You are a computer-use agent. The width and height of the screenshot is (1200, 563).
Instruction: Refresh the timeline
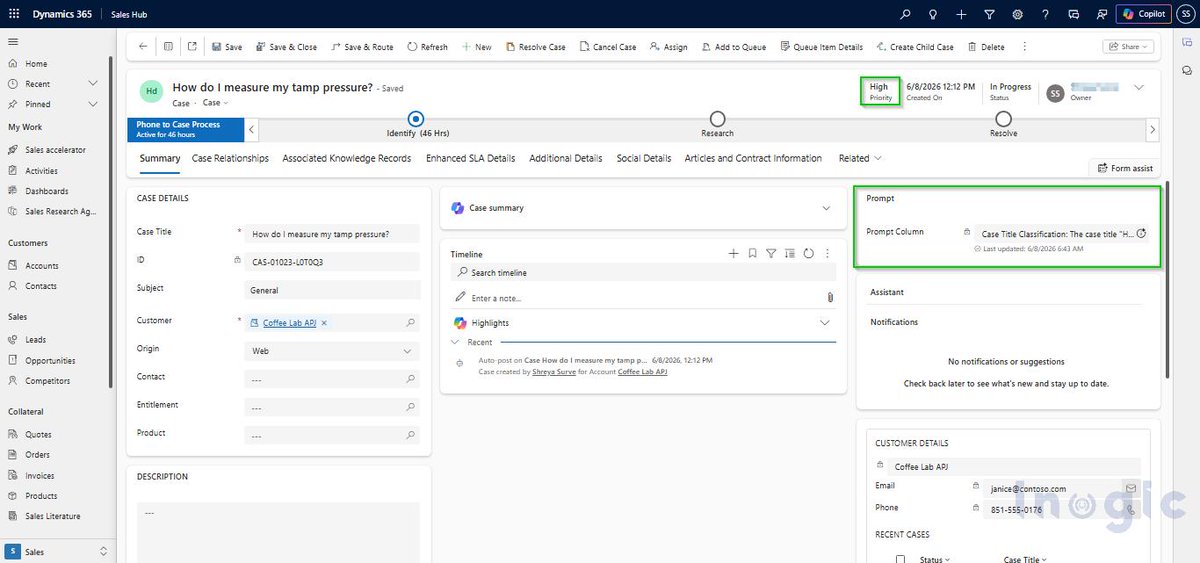[809, 254]
